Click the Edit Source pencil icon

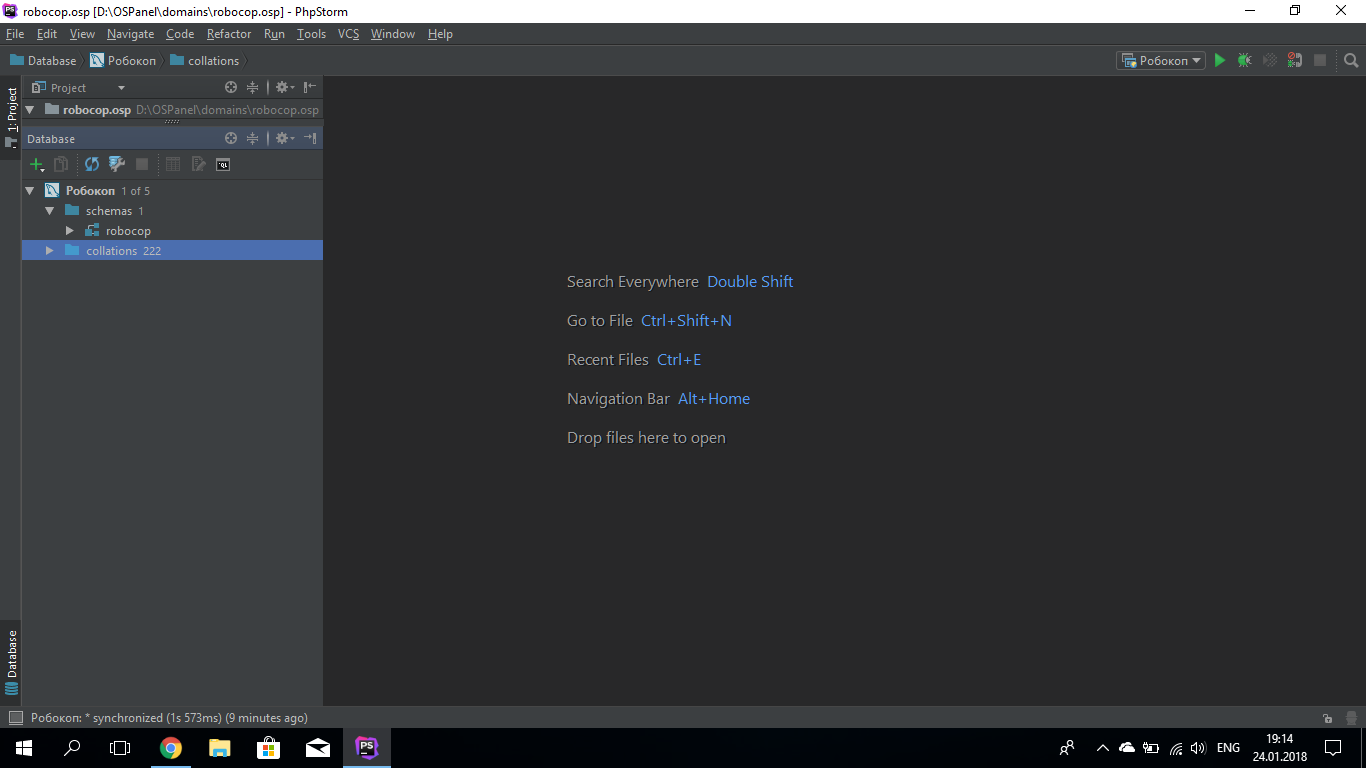198,164
